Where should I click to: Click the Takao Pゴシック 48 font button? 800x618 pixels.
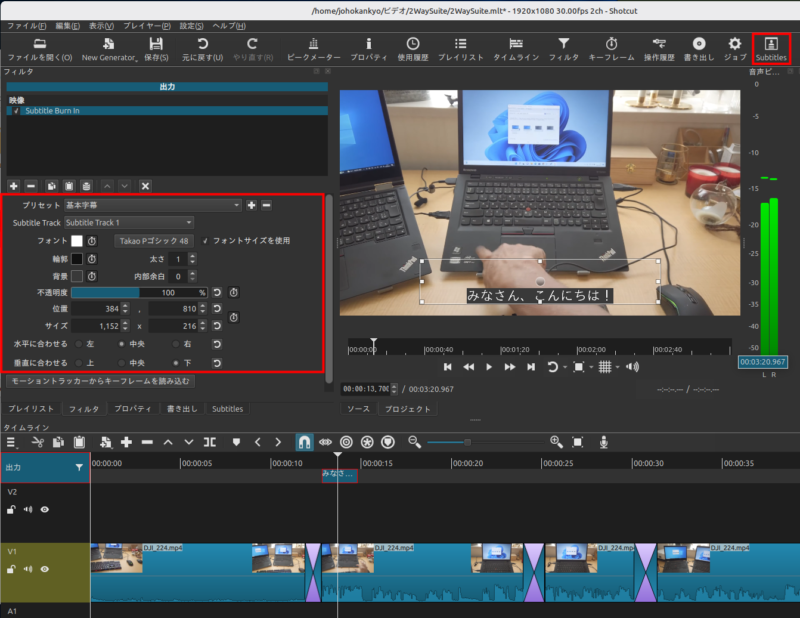click(154, 241)
